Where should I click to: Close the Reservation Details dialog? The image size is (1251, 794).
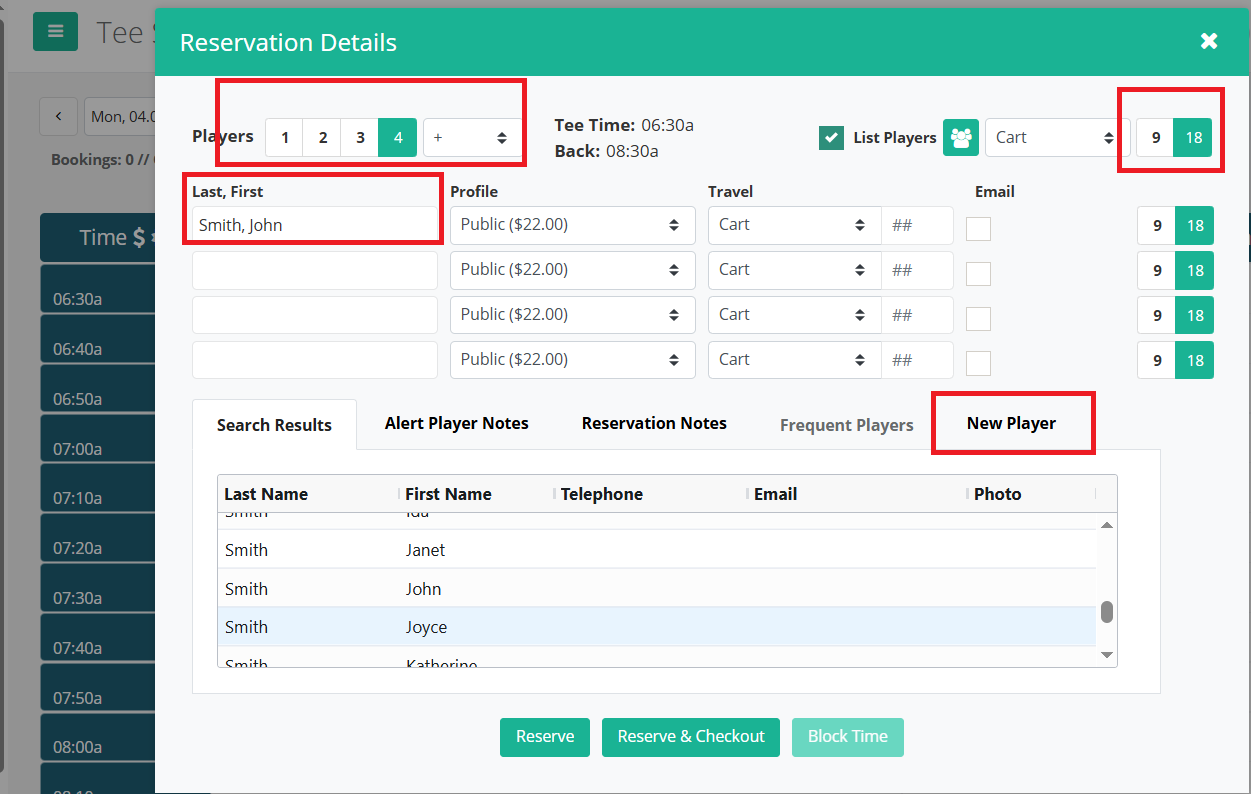(x=1209, y=41)
